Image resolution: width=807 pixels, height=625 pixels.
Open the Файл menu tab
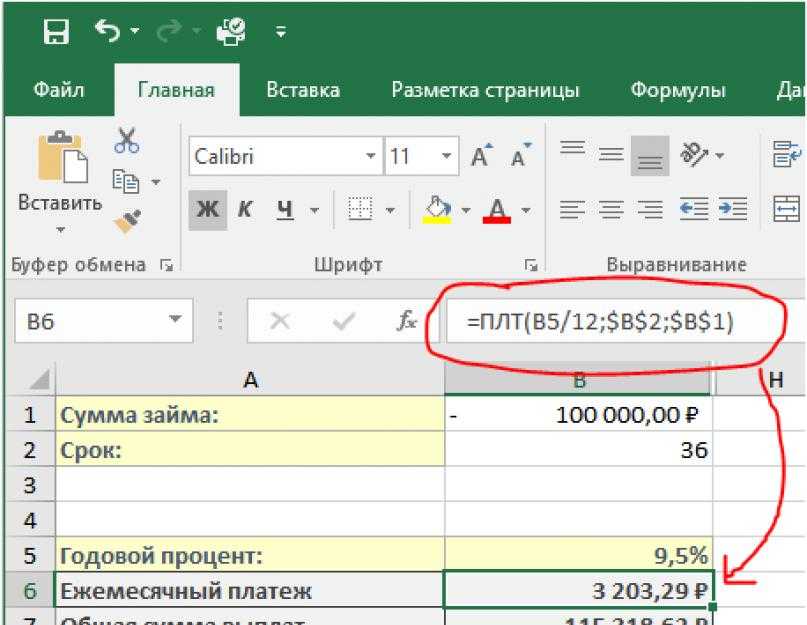tap(59, 90)
